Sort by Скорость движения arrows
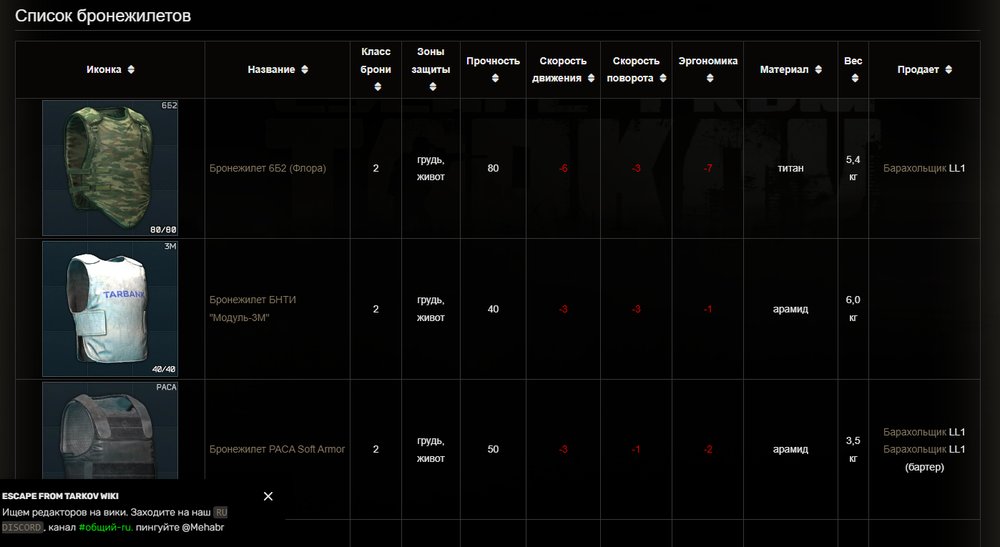This screenshot has width=1000, height=547. (x=591, y=78)
